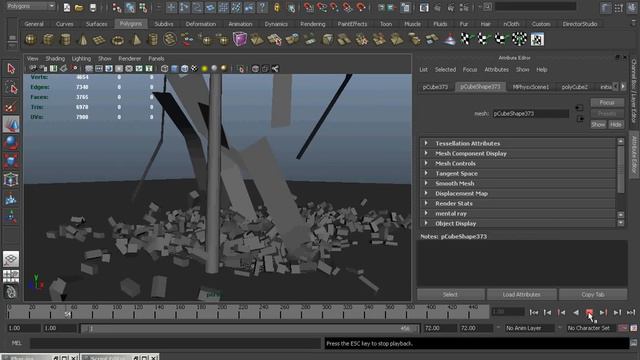Toggle the selection lock icon
This screenshot has width=640, height=360.
coord(277,7)
